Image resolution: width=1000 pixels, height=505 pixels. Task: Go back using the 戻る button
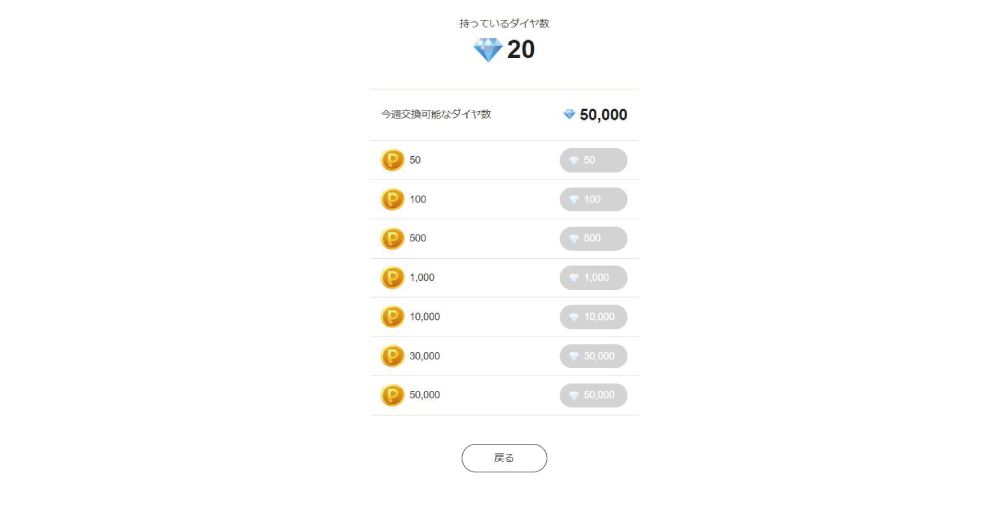(x=504, y=458)
